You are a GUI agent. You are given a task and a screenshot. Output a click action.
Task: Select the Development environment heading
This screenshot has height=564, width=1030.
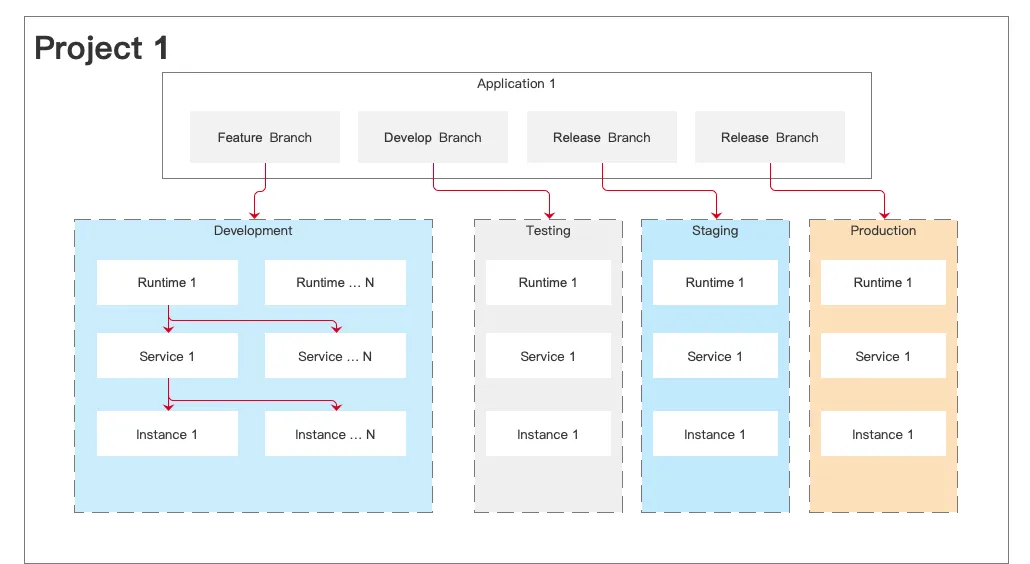click(253, 231)
